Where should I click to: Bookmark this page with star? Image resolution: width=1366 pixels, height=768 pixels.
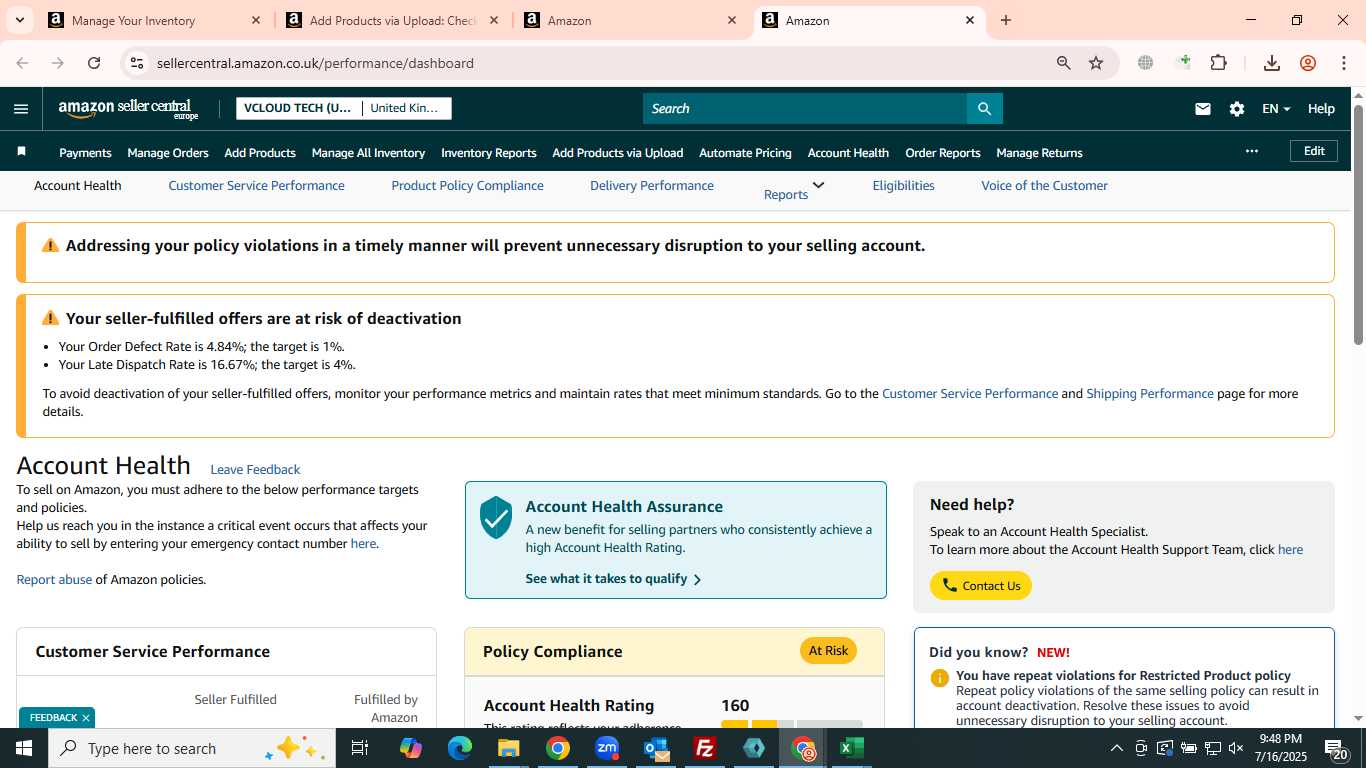1096,63
